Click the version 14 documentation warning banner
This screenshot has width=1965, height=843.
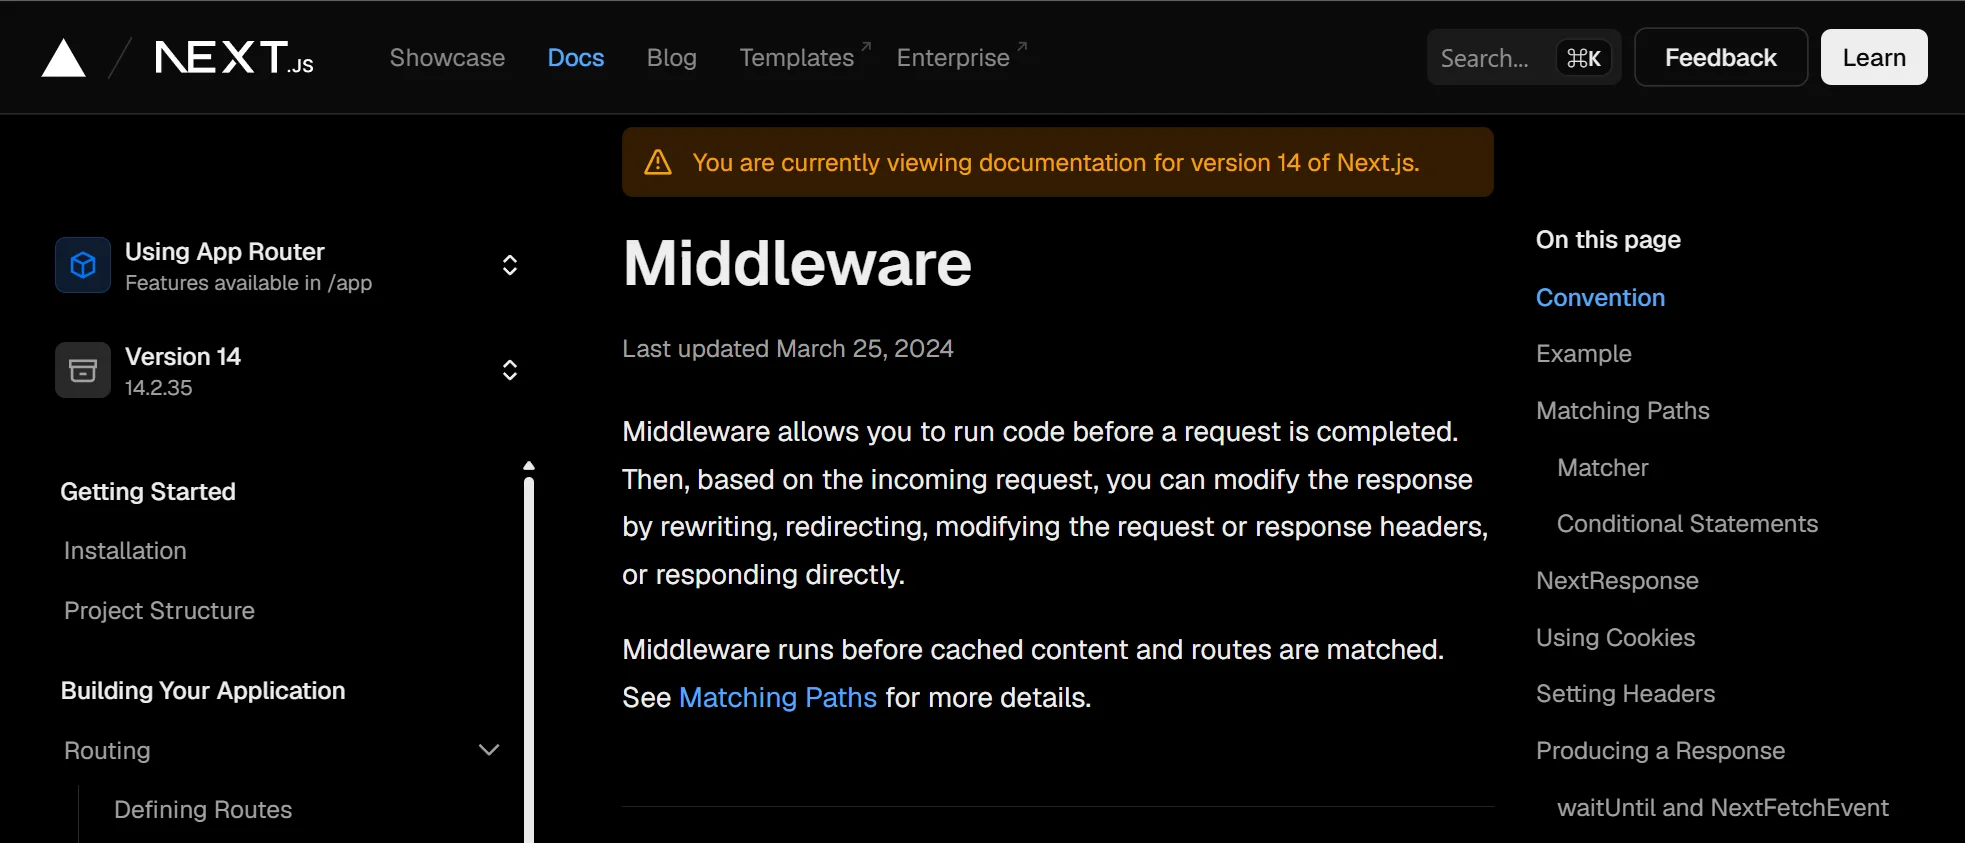[1058, 162]
